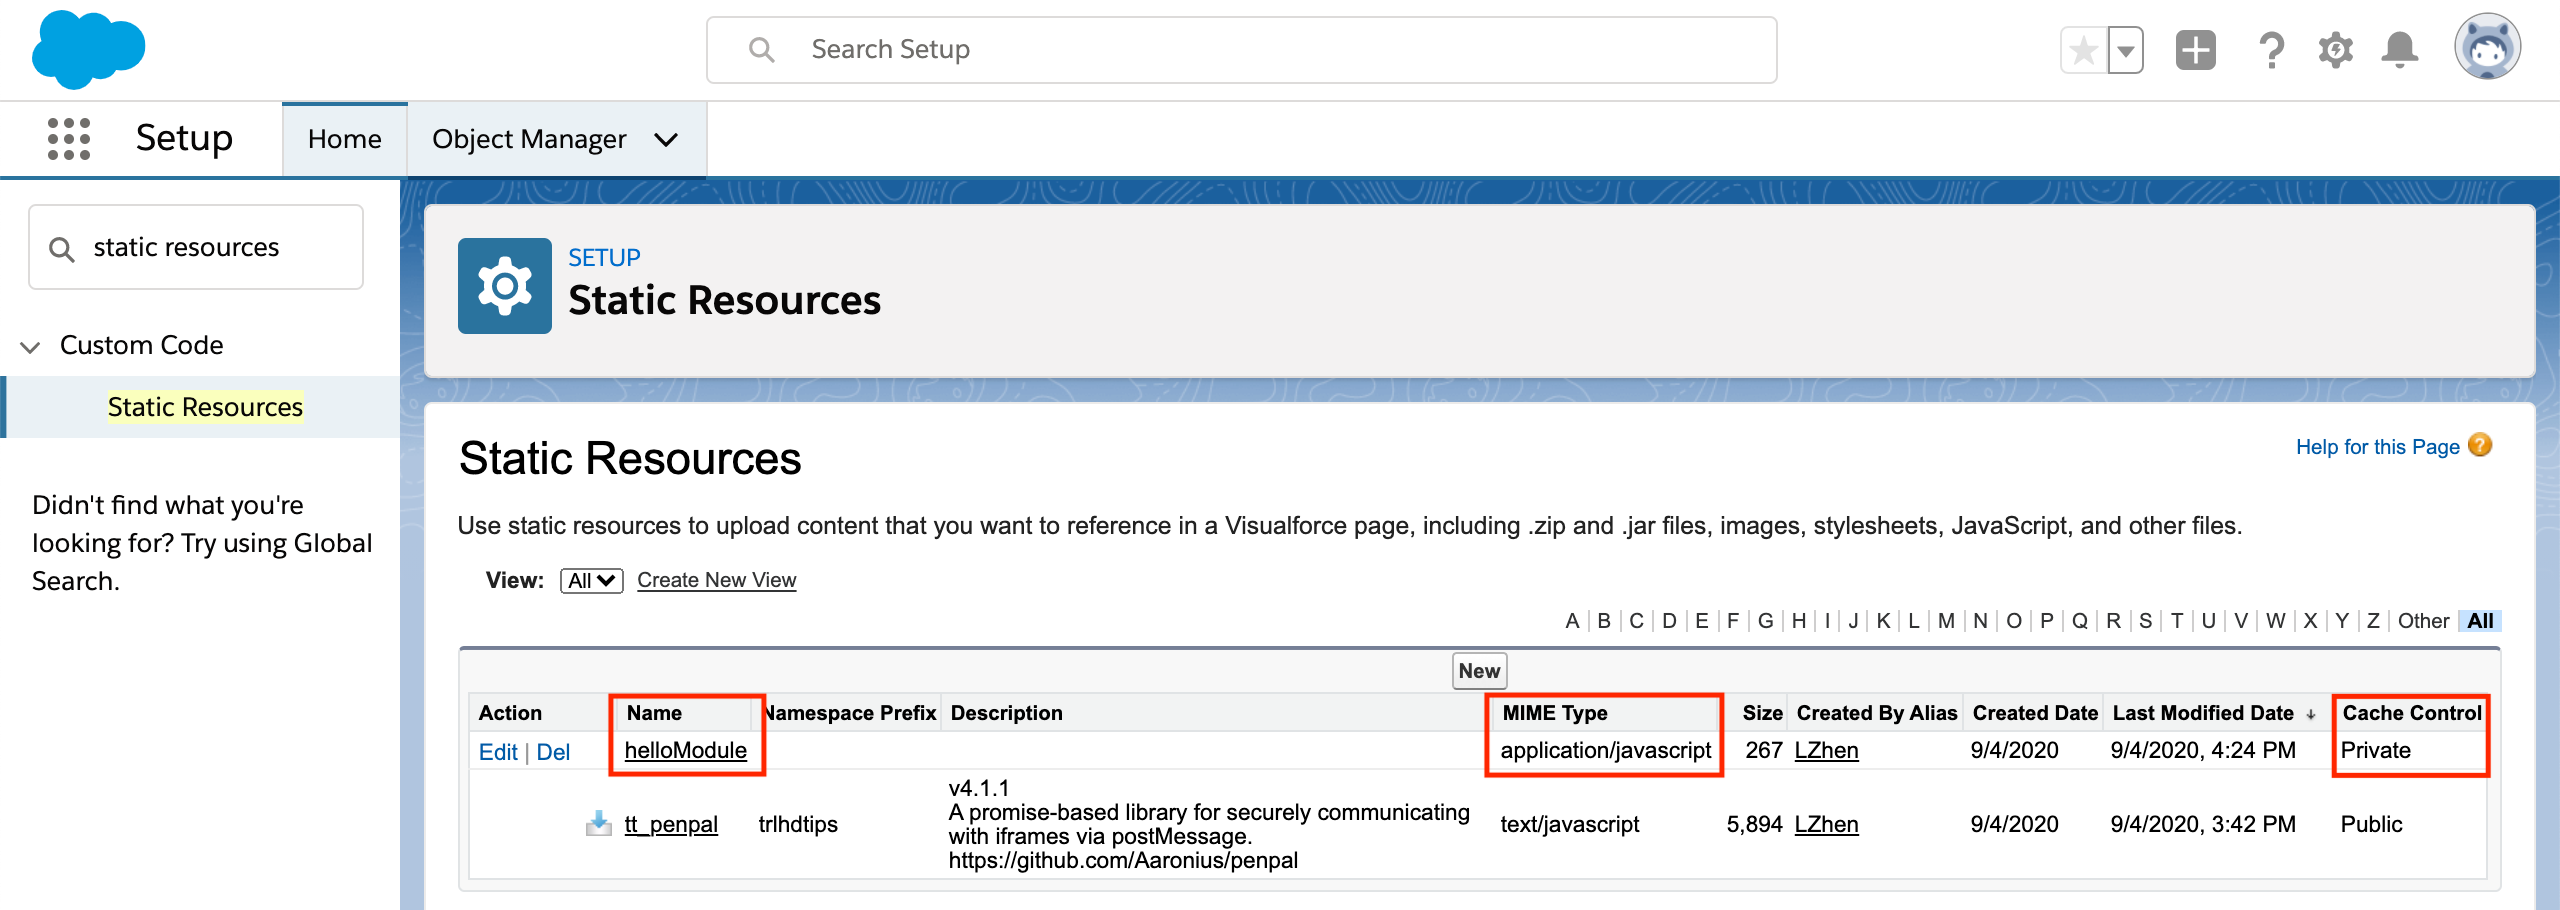
Task: Click the Salesforce cloud logo
Action: click(88, 48)
